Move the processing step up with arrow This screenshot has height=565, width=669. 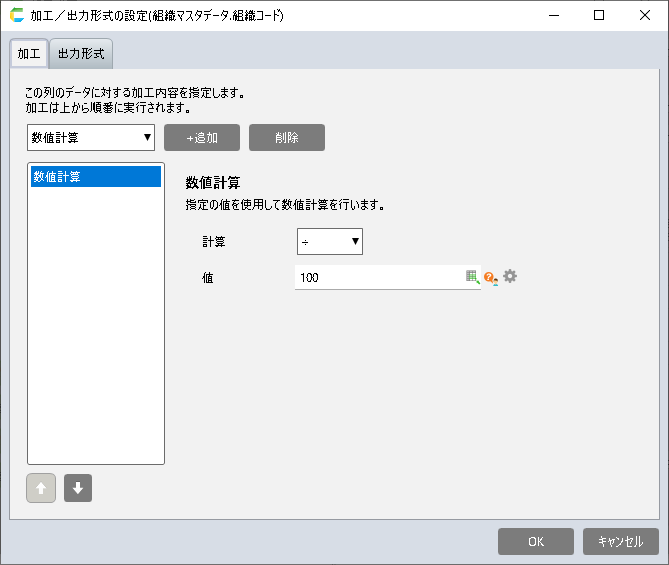point(41,489)
